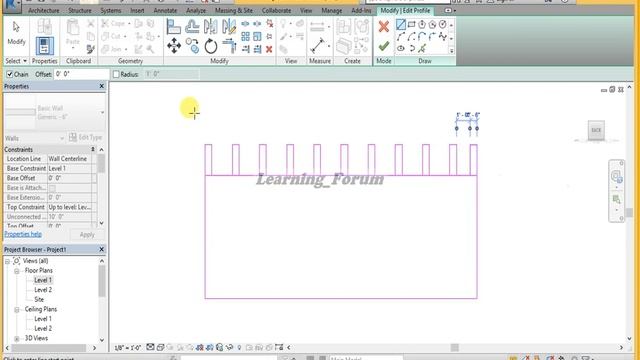Select the Array tool
Viewport: 640px width, 360px height.
[245, 37]
